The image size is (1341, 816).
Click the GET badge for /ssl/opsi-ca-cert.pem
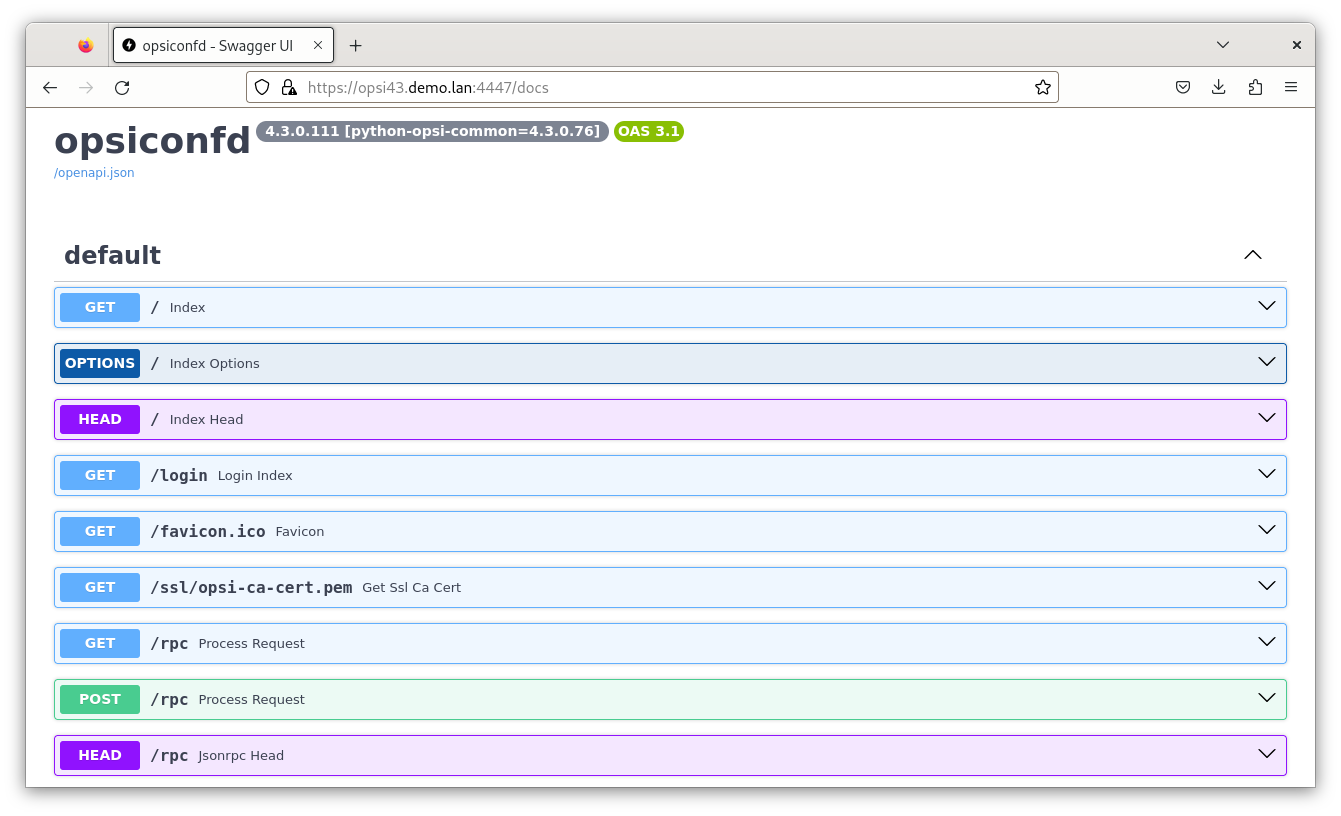click(100, 587)
